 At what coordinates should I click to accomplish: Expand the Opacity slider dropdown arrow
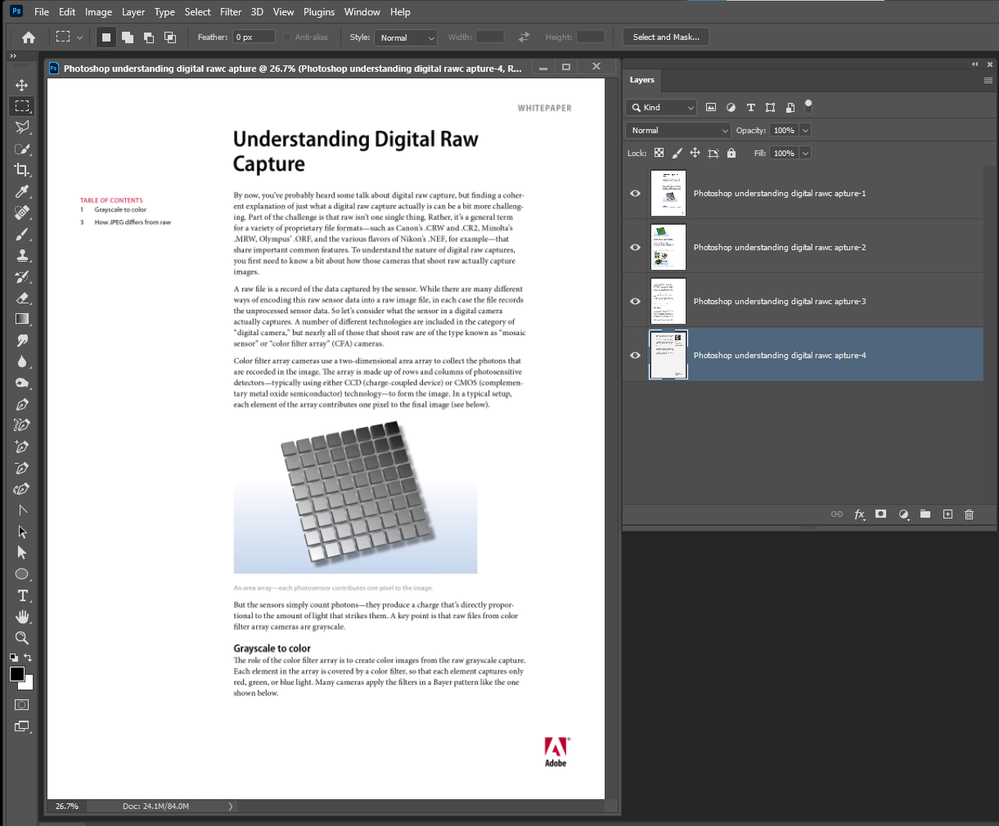805,130
